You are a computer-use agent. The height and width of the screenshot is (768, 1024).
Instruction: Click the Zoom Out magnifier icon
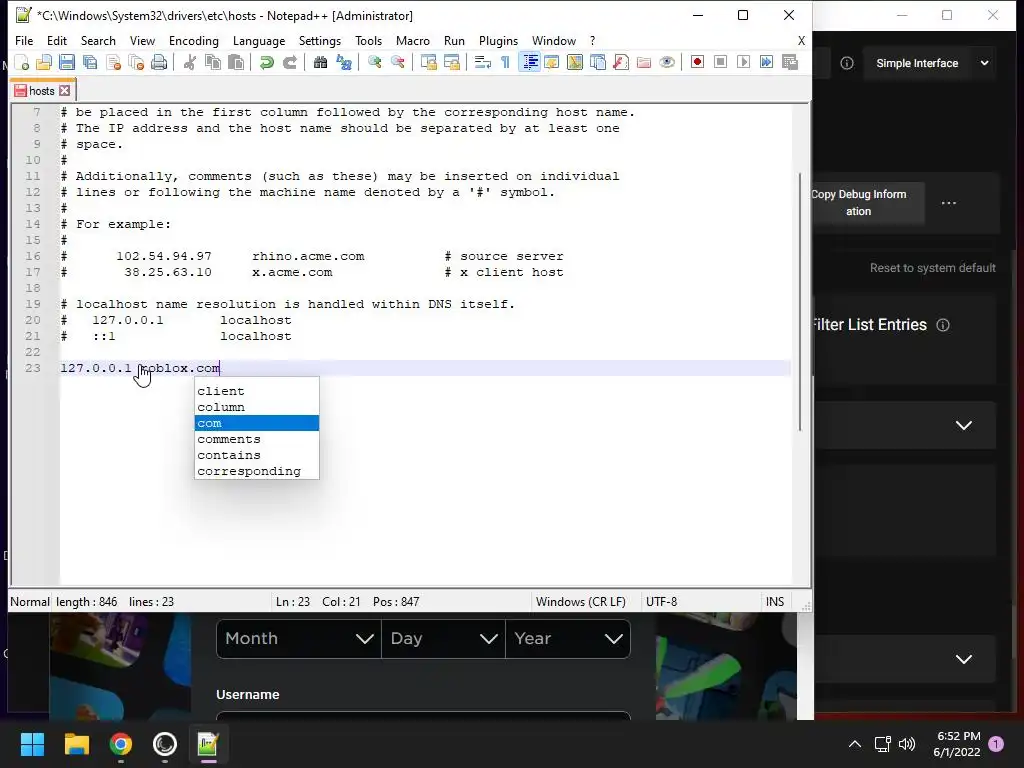tap(398, 63)
